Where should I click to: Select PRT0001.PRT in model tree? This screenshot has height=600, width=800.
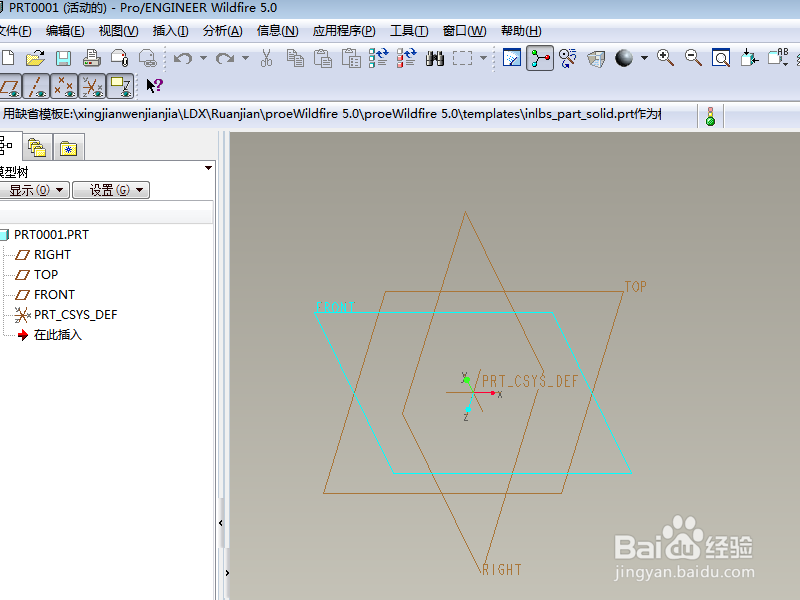pyautogui.click(x=51, y=235)
